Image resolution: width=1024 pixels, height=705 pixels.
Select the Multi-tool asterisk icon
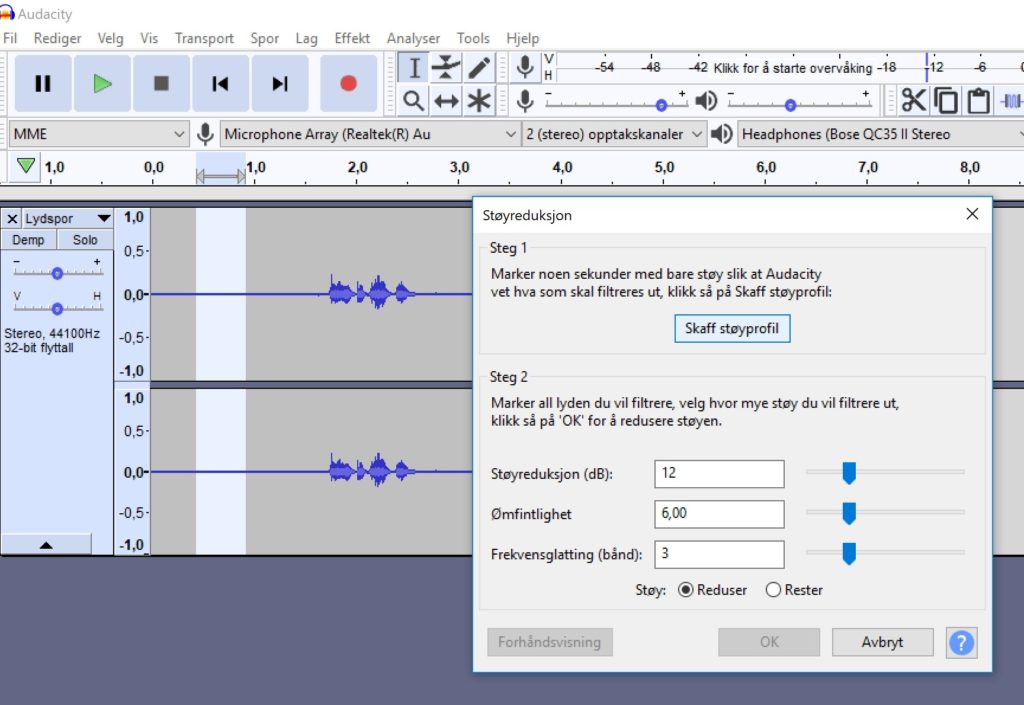click(479, 101)
